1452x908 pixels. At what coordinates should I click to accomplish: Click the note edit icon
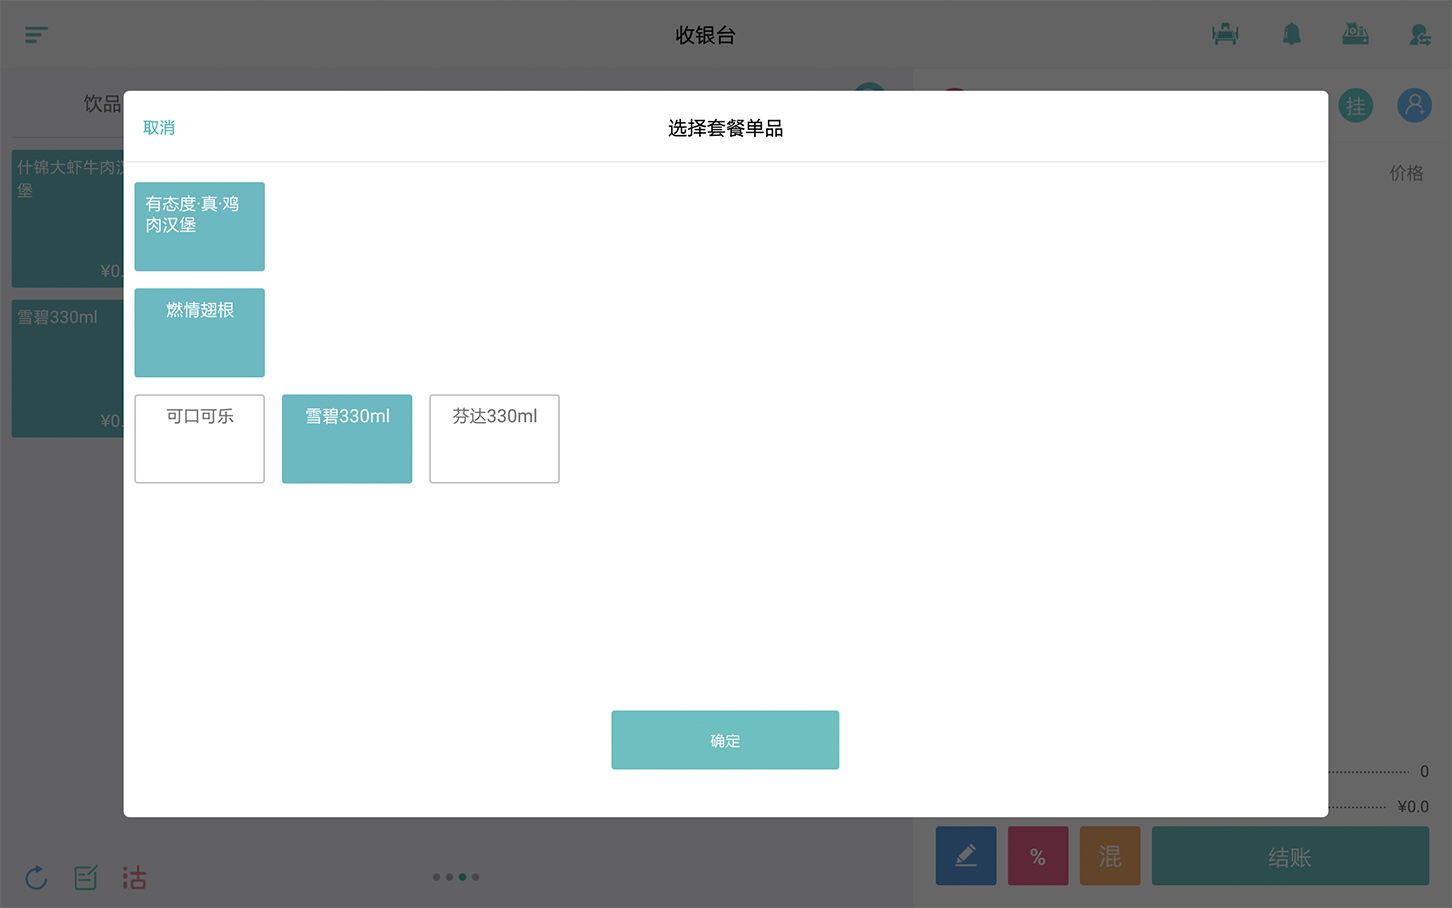[86, 878]
